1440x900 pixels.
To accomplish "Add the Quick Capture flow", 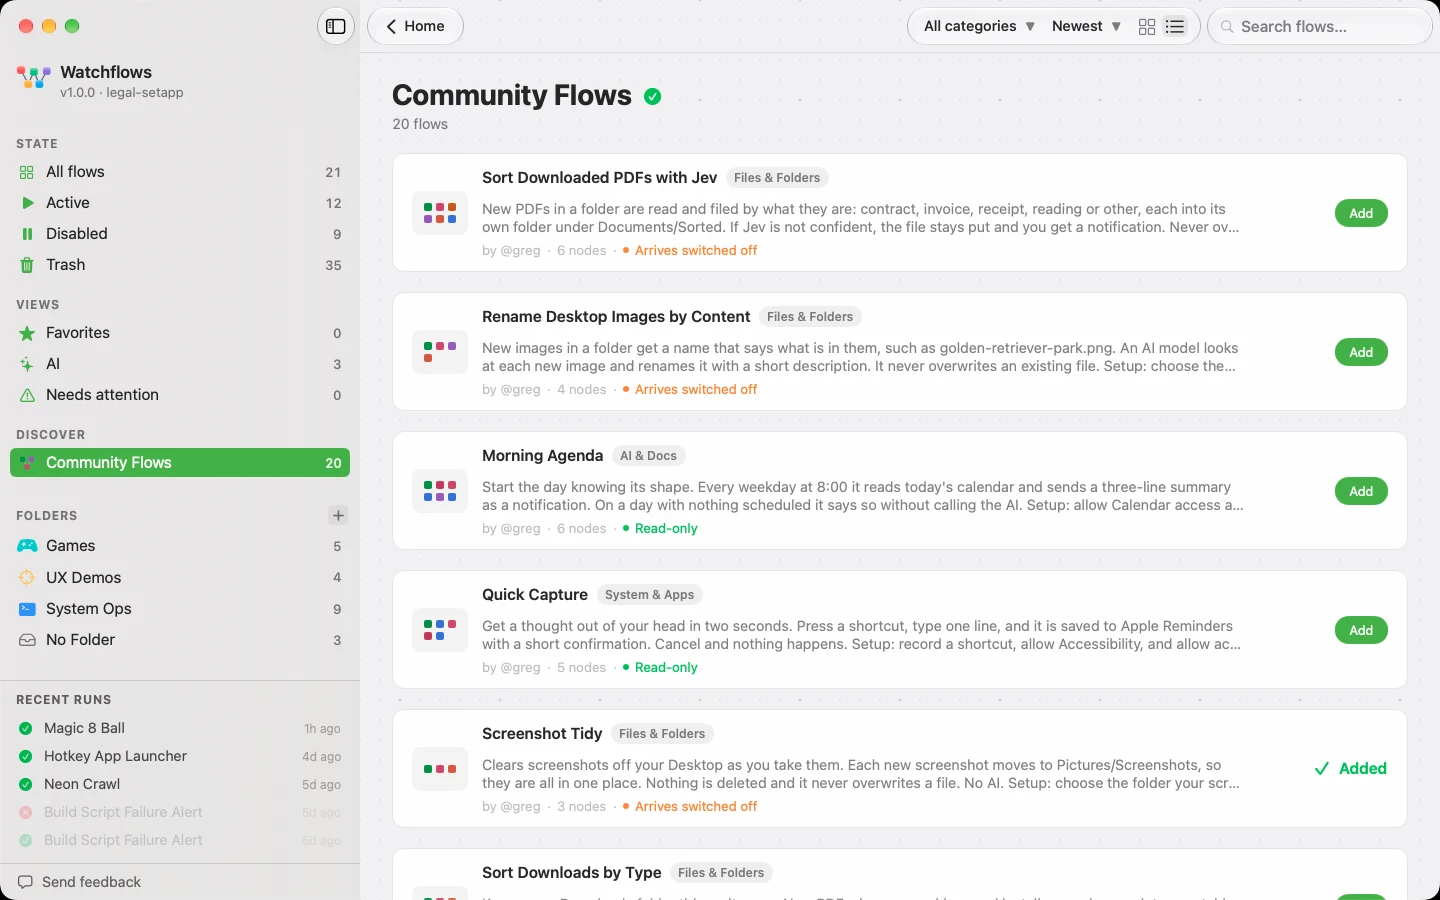I will [1361, 630].
